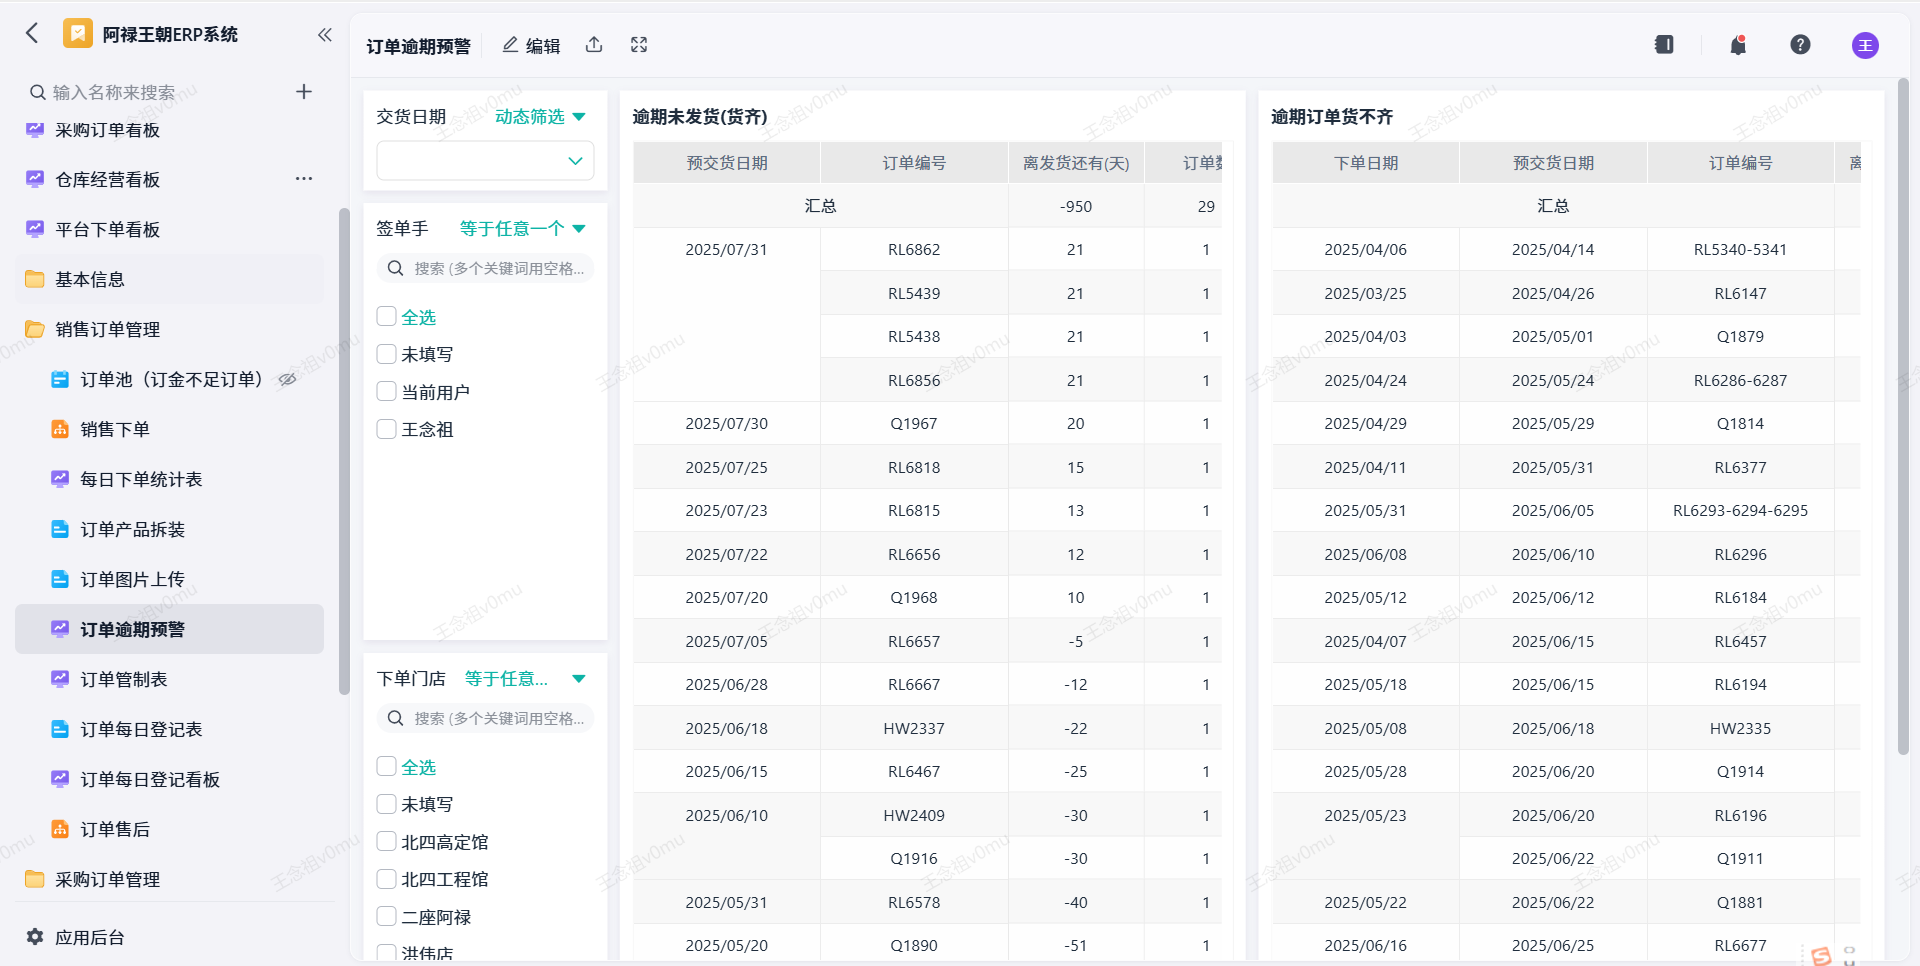Open the notification bell
The width and height of the screenshot is (1920, 966).
click(x=1738, y=45)
